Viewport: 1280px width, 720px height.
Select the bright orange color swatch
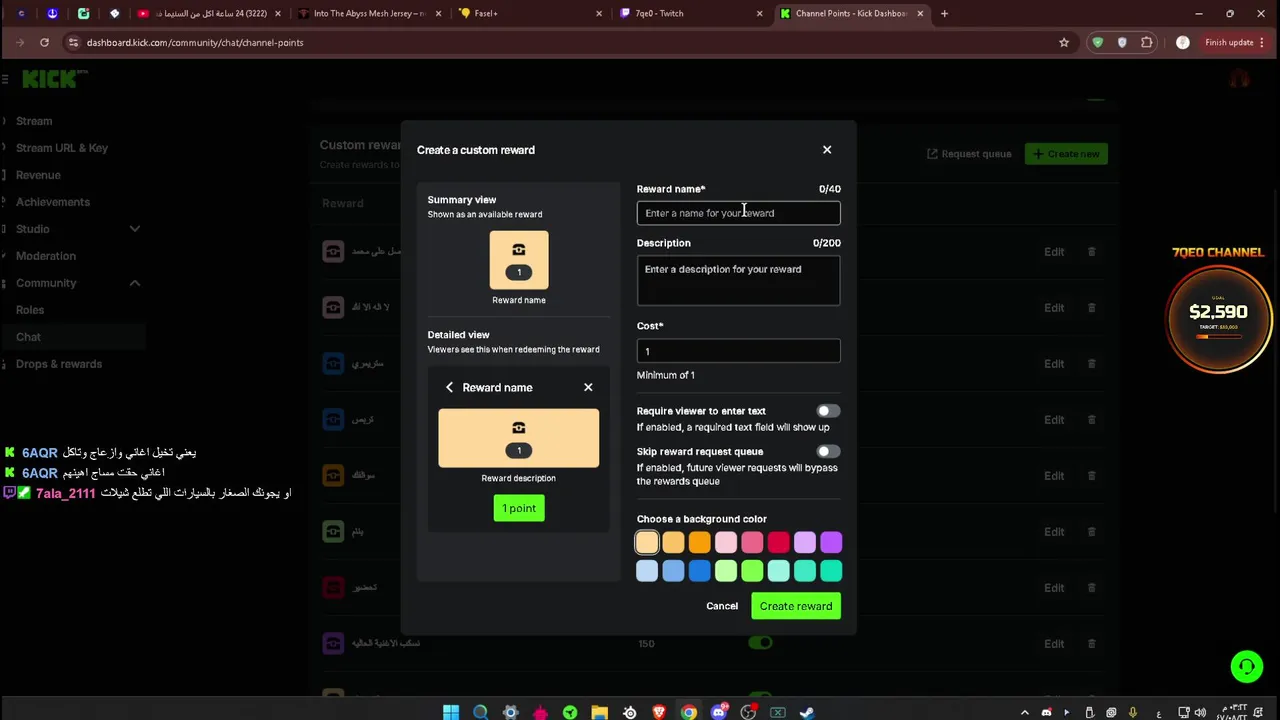click(x=700, y=543)
